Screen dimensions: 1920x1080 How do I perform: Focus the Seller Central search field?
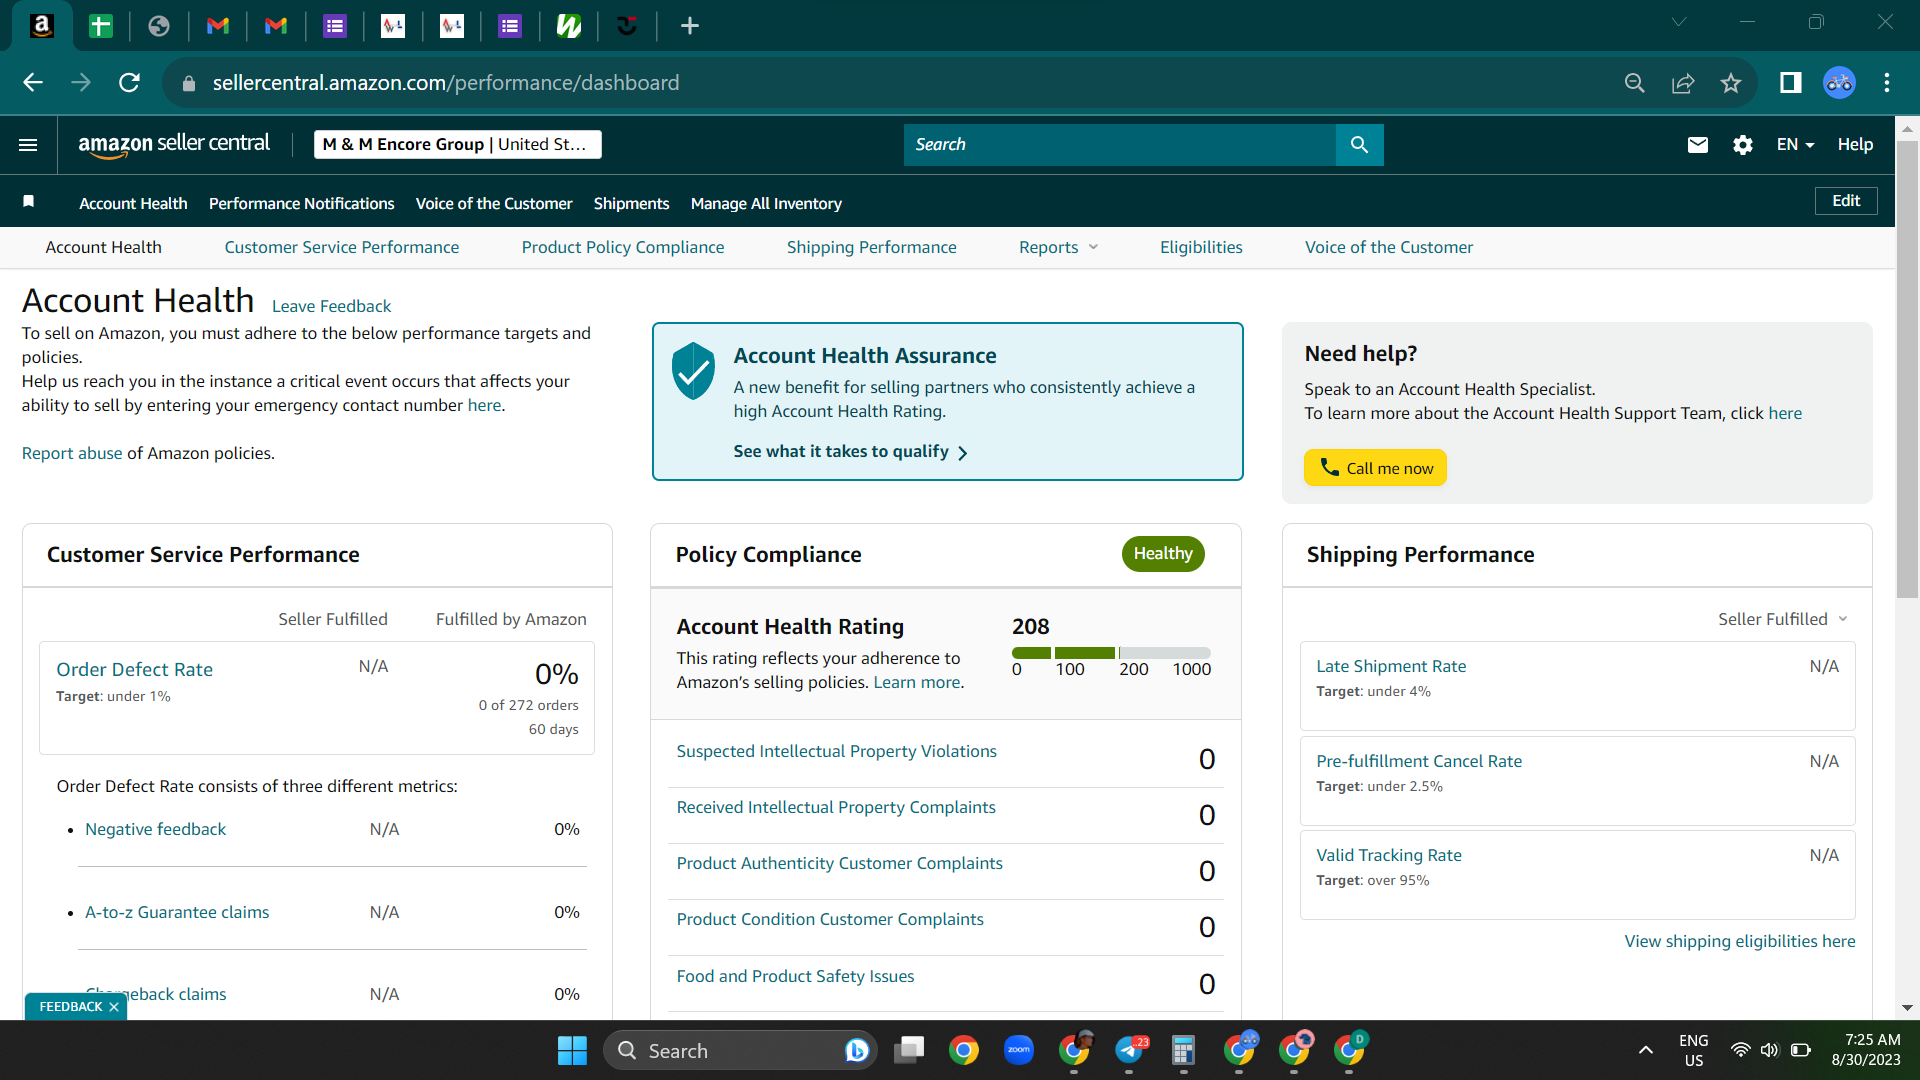[1120, 145]
